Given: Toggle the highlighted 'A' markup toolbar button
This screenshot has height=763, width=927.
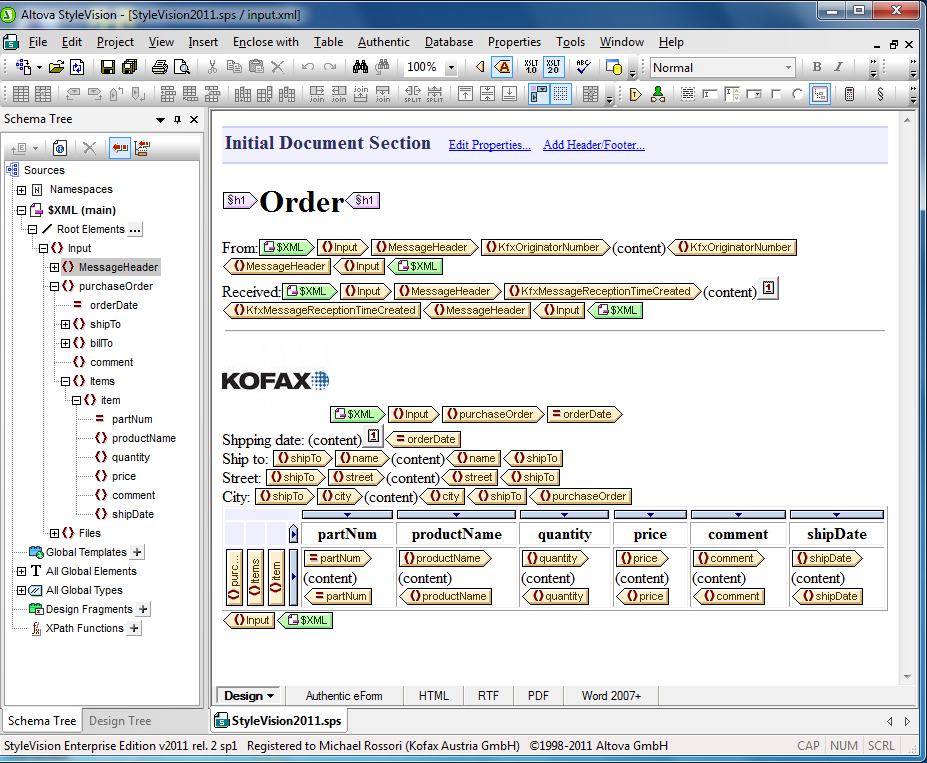Looking at the screenshot, I should (503, 67).
